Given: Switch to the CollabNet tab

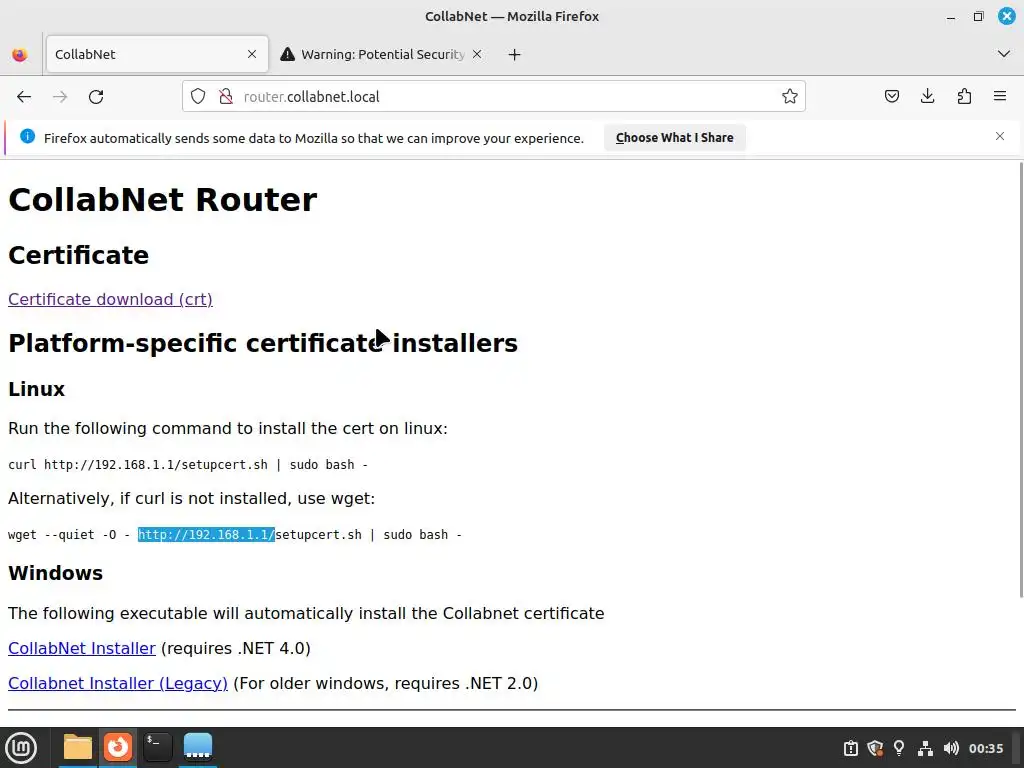Looking at the screenshot, I should click(x=157, y=54).
